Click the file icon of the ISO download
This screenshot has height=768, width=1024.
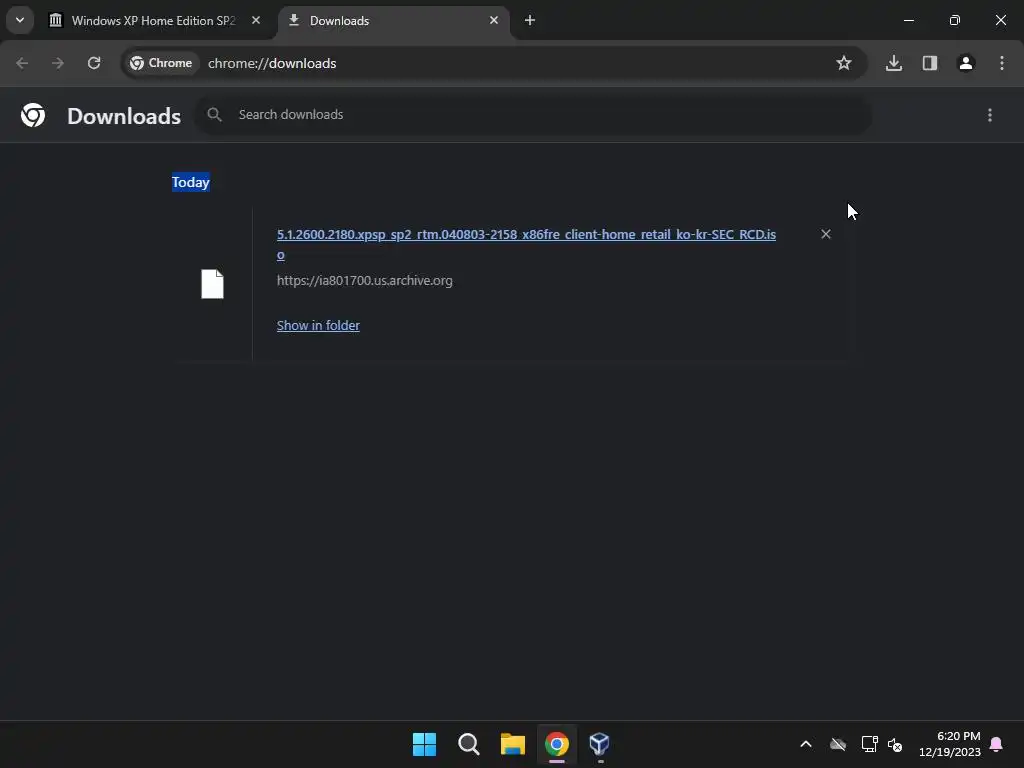pos(212,284)
